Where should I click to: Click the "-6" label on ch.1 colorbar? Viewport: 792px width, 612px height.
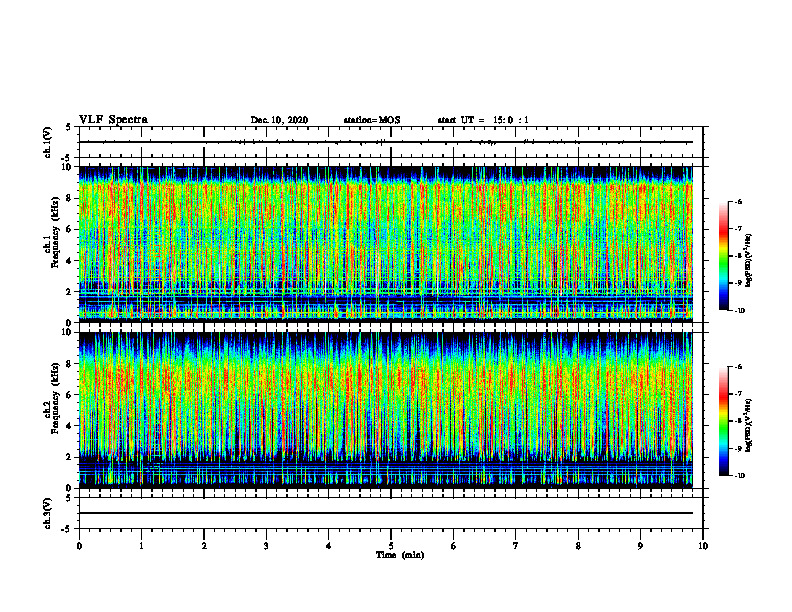pos(738,202)
